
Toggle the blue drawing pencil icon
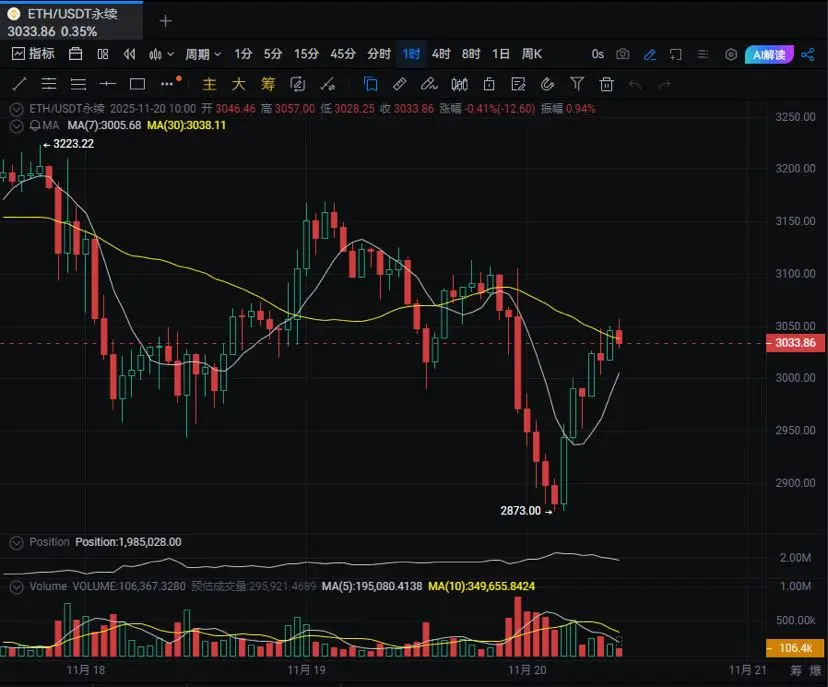tap(650, 54)
